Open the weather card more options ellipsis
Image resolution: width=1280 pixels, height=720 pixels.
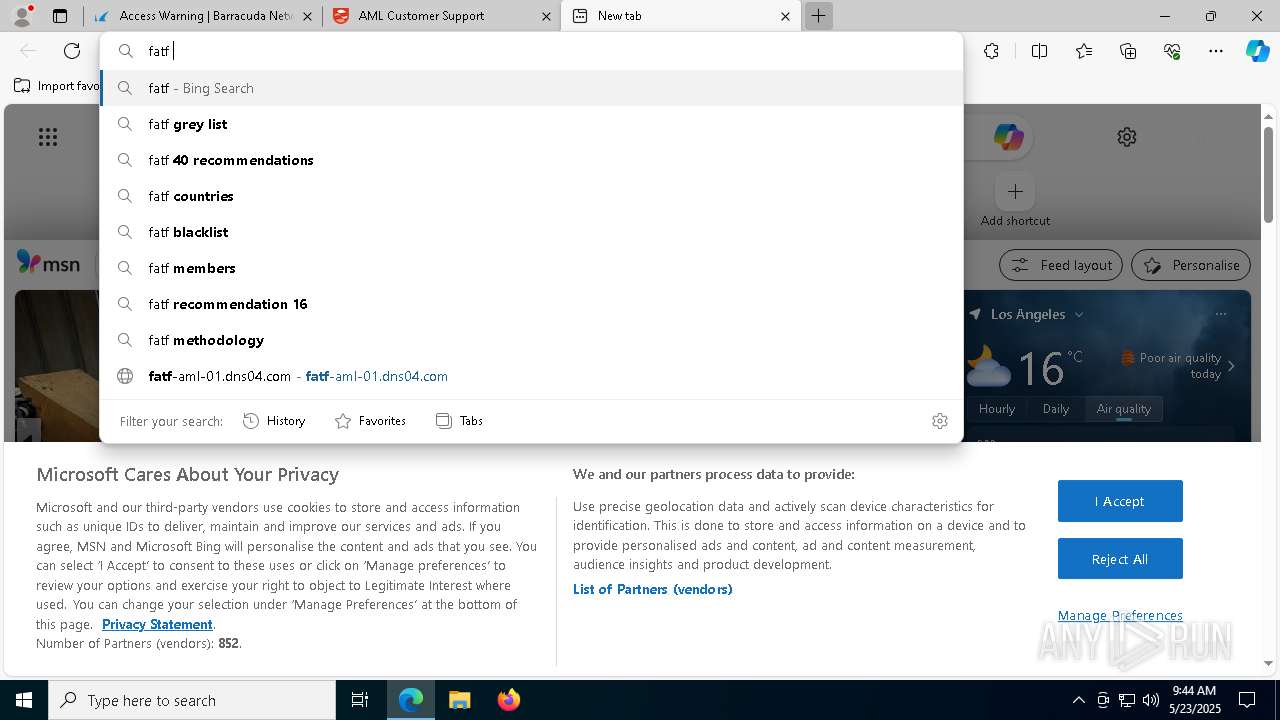tap(1221, 314)
